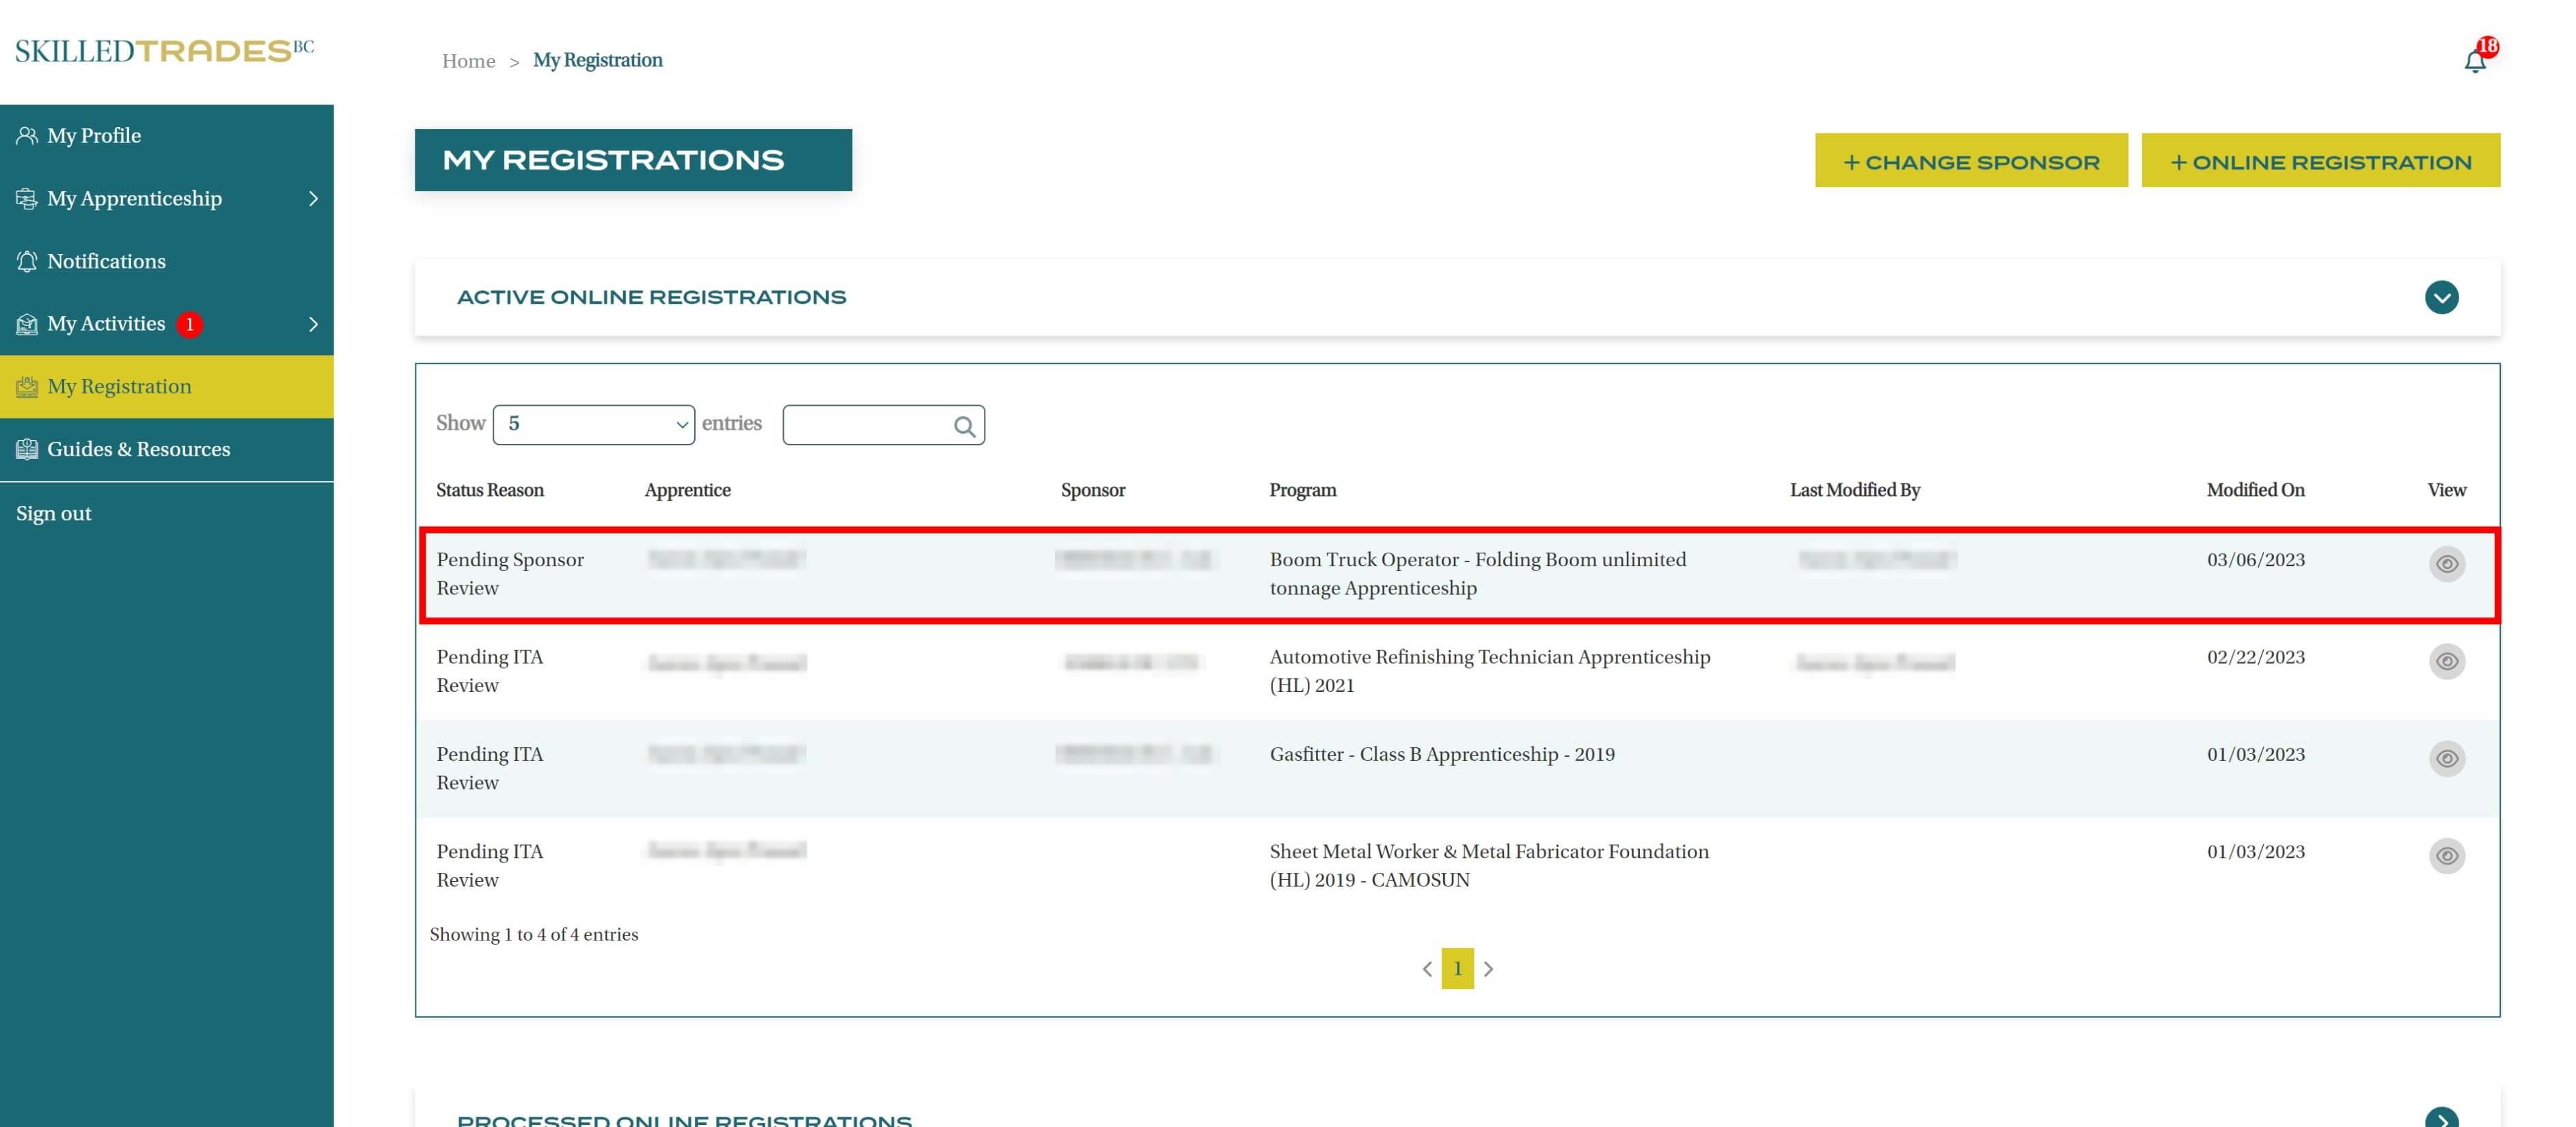Click the Guides & Resources book icon
The height and width of the screenshot is (1127, 2576).
click(27, 449)
